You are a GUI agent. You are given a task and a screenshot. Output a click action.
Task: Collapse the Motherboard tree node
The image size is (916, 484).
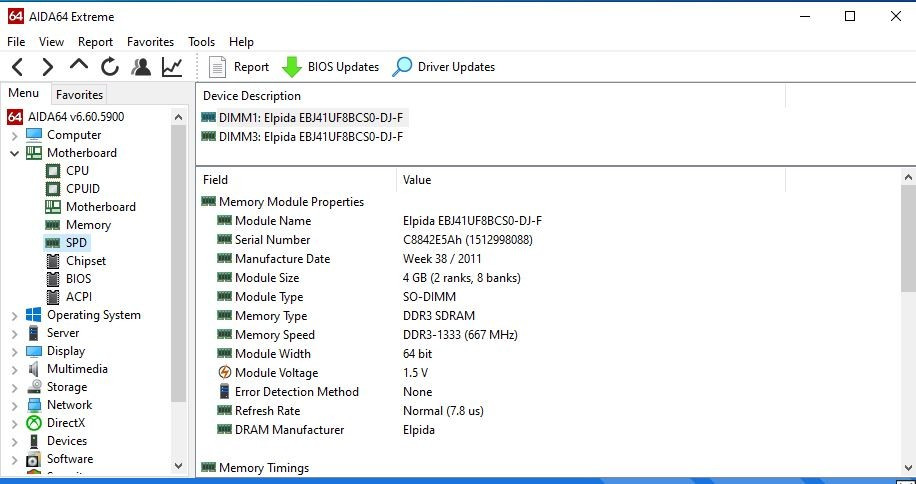click(15, 154)
